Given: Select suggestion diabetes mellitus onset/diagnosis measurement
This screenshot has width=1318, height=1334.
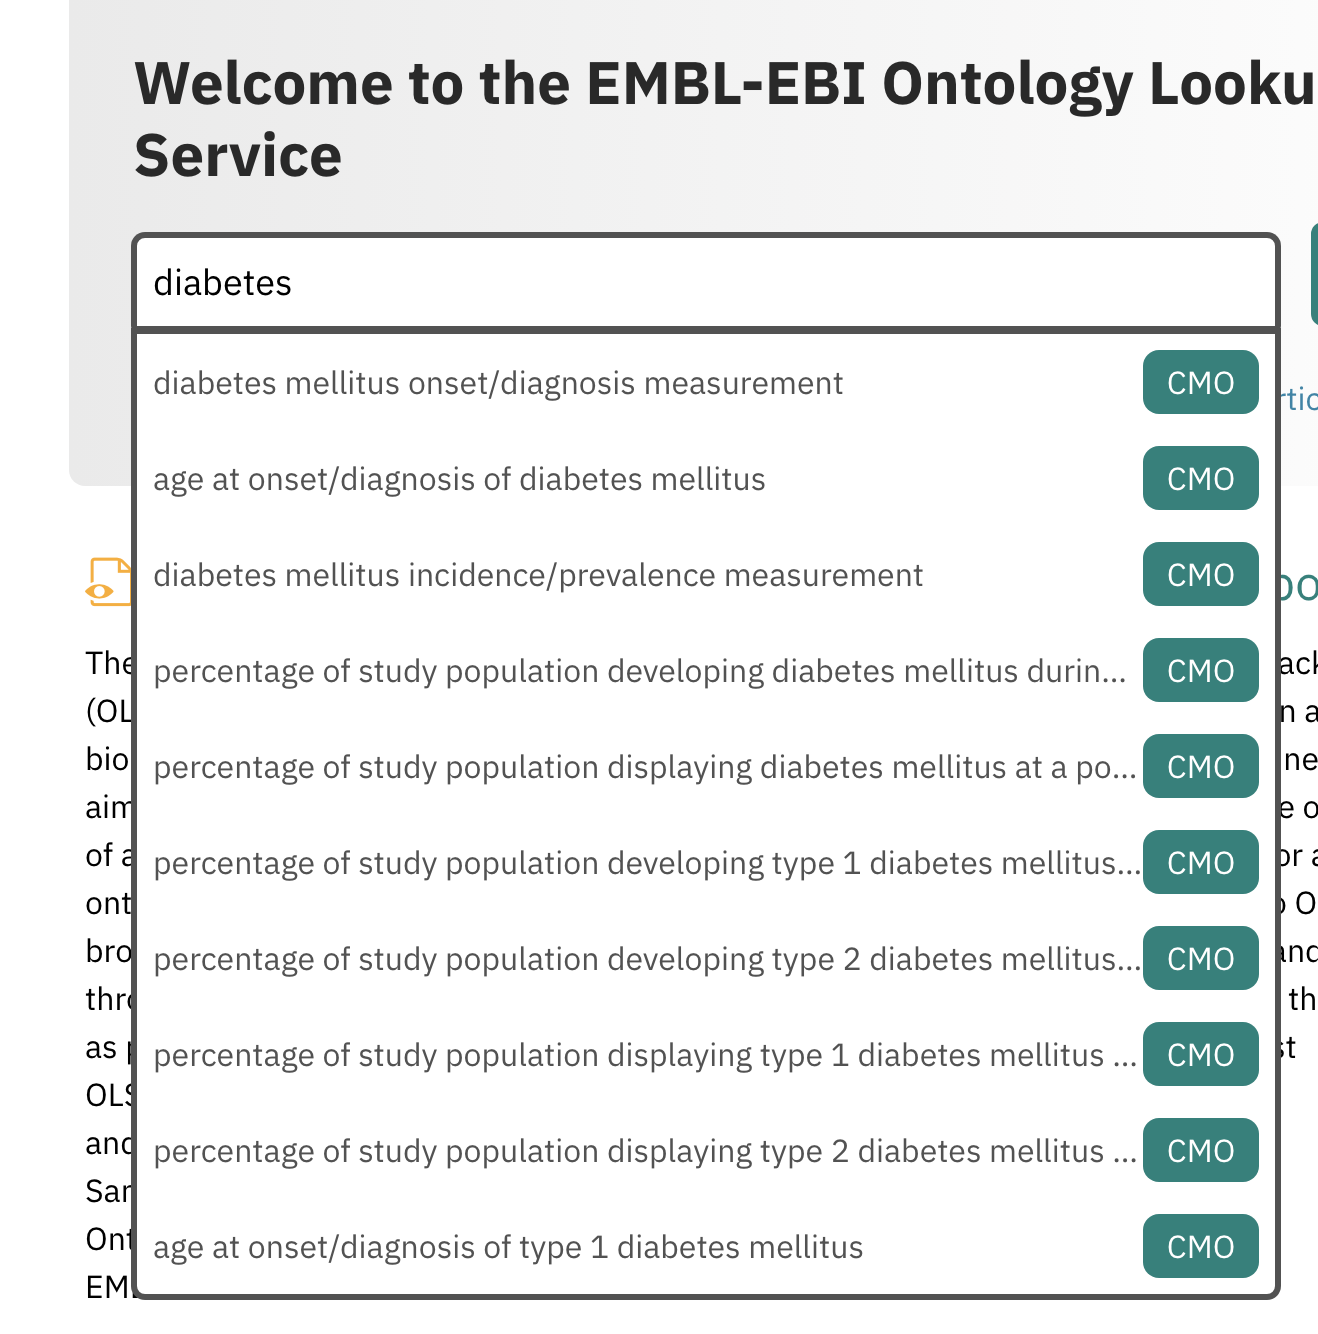Looking at the screenshot, I should click(498, 383).
